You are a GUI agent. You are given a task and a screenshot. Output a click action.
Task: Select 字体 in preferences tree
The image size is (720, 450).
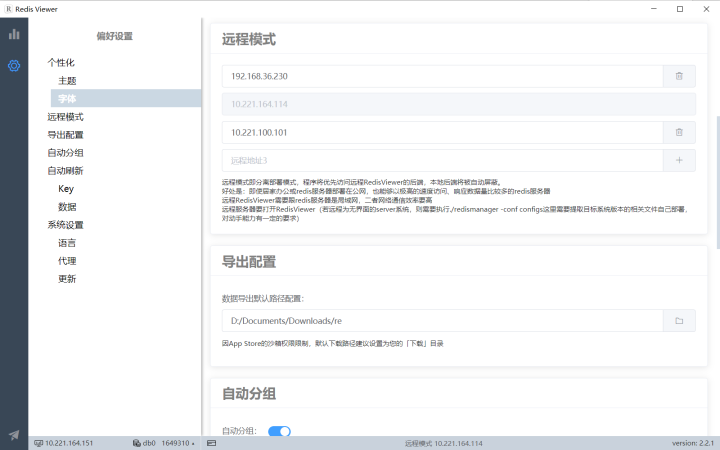126,98
